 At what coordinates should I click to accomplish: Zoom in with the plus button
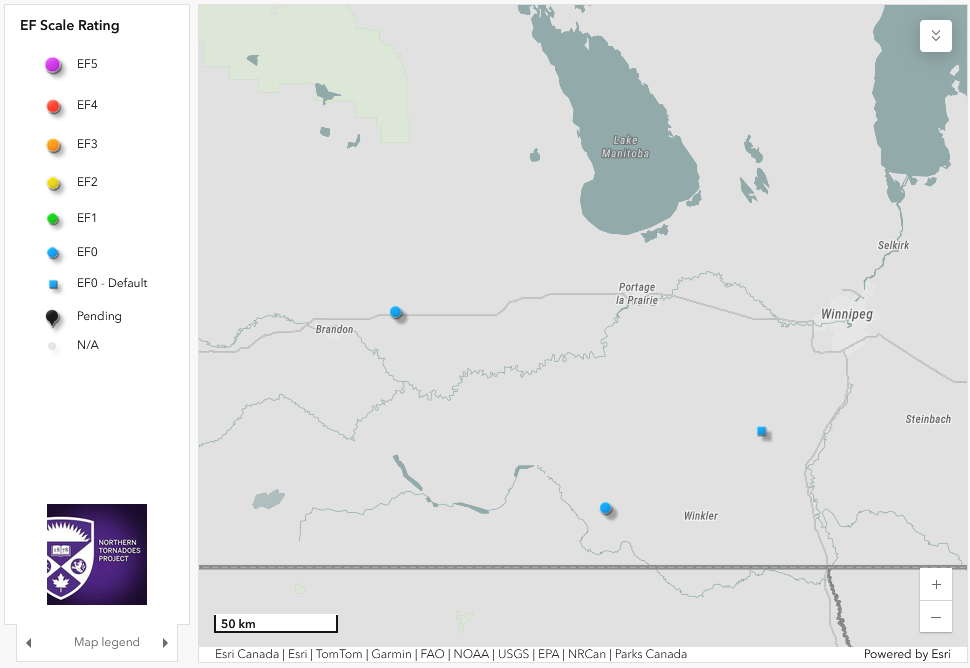pos(936,584)
